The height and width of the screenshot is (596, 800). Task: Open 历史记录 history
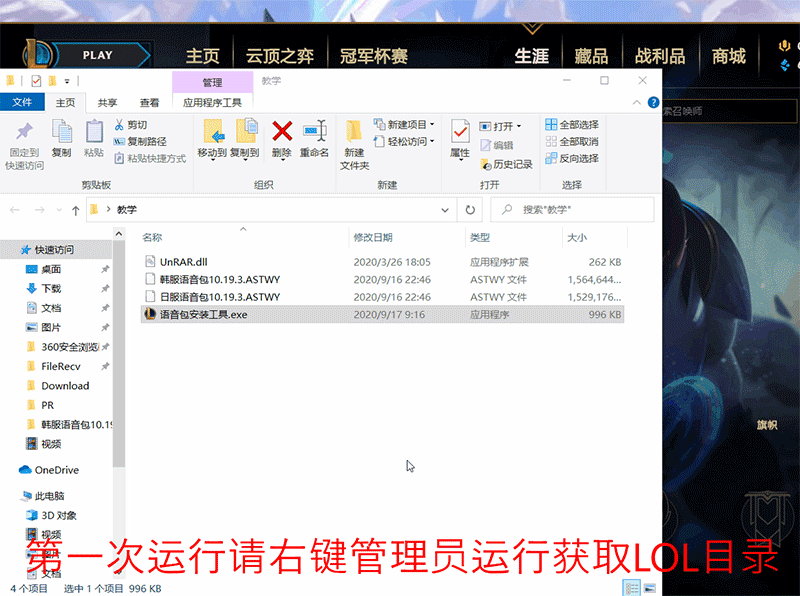[x=506, y=164]
